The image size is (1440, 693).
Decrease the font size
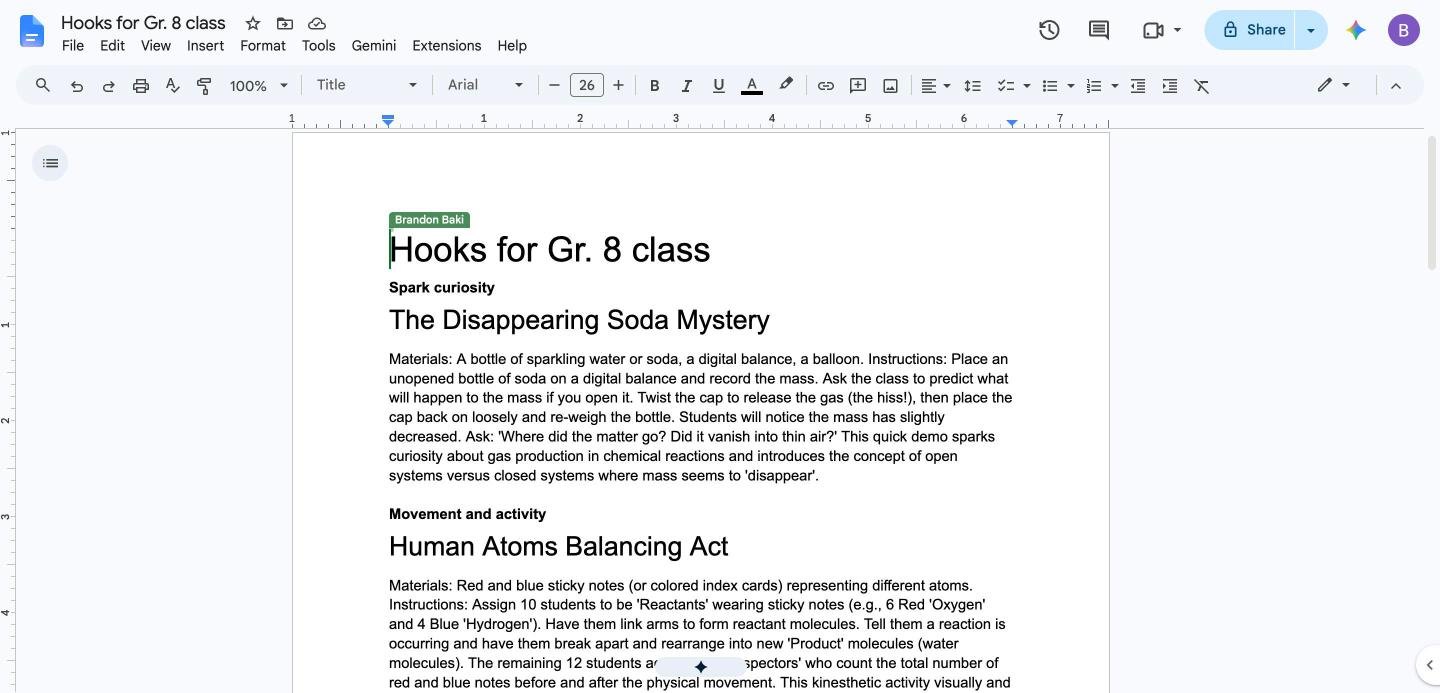554,86
